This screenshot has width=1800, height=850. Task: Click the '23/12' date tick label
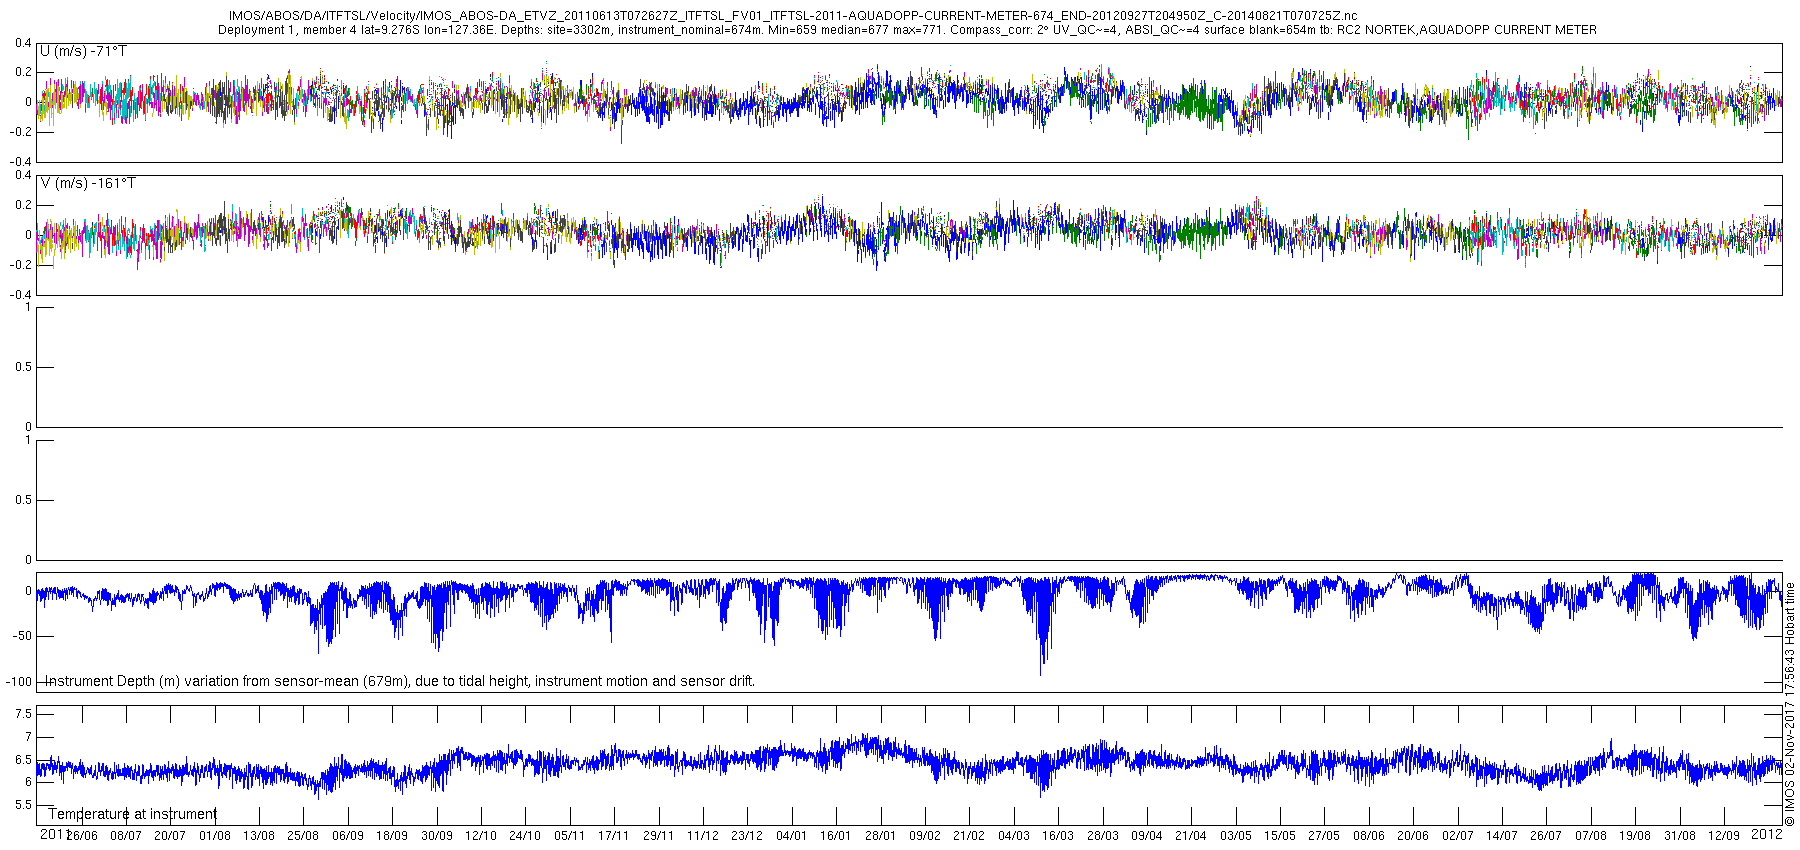[747, 836]
